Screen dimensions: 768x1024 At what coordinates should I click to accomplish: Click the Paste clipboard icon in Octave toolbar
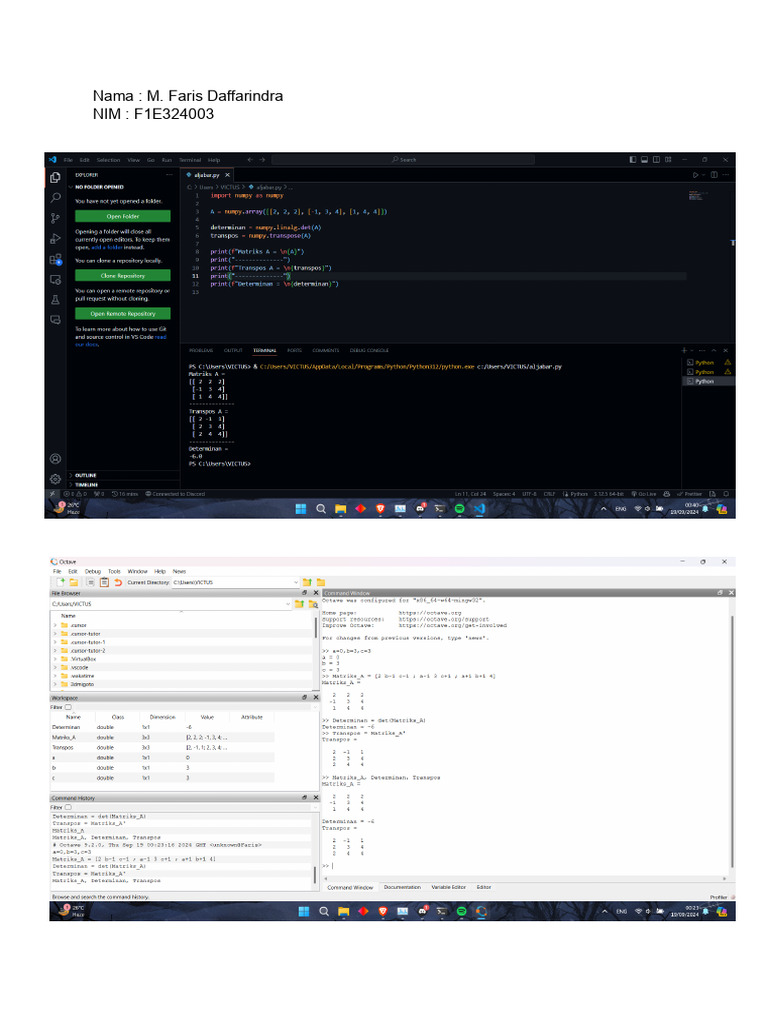(104, 582)
